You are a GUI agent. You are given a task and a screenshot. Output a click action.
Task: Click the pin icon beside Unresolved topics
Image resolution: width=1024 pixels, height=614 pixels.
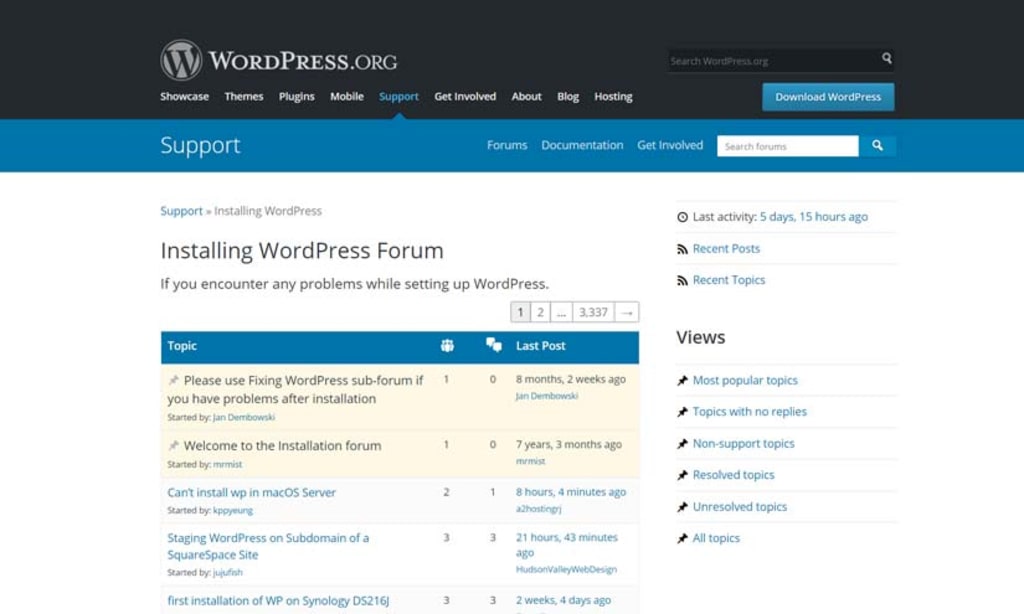(682, 507)
